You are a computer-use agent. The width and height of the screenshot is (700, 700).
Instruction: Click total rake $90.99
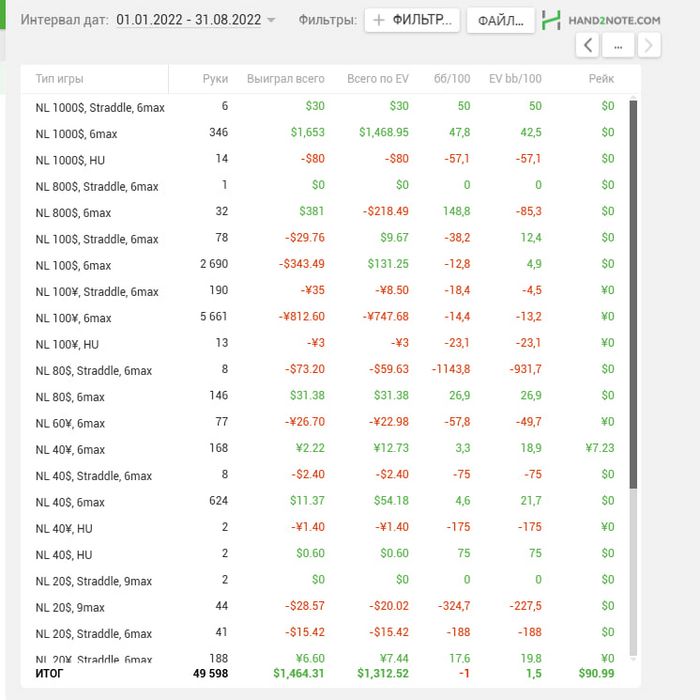596,674
